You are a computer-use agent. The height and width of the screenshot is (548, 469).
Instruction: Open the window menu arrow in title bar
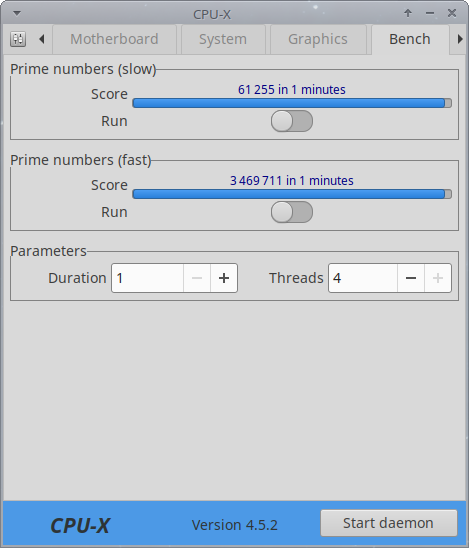point(16,13)
